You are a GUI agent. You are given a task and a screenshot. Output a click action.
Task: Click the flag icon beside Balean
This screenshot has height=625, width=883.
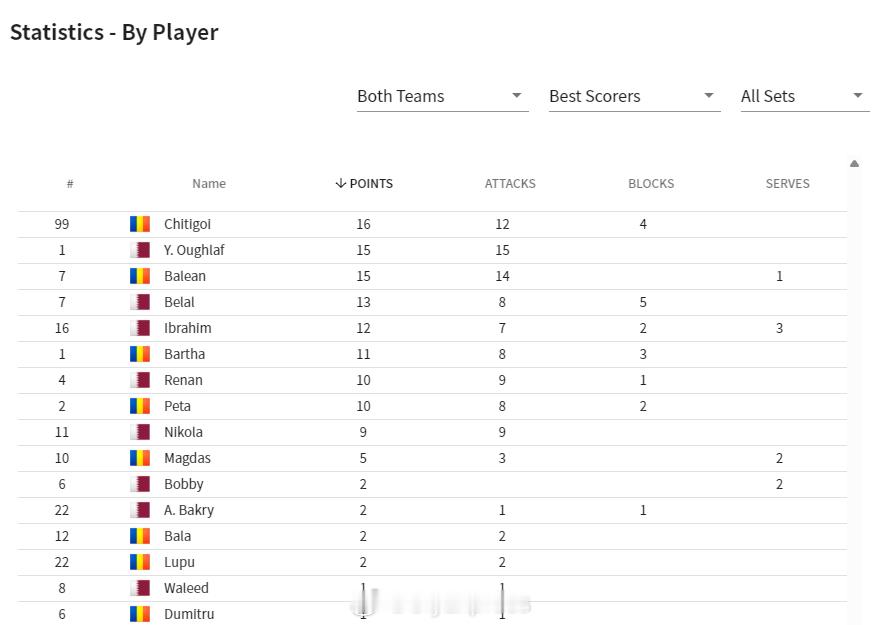click(x=140, y=276)
